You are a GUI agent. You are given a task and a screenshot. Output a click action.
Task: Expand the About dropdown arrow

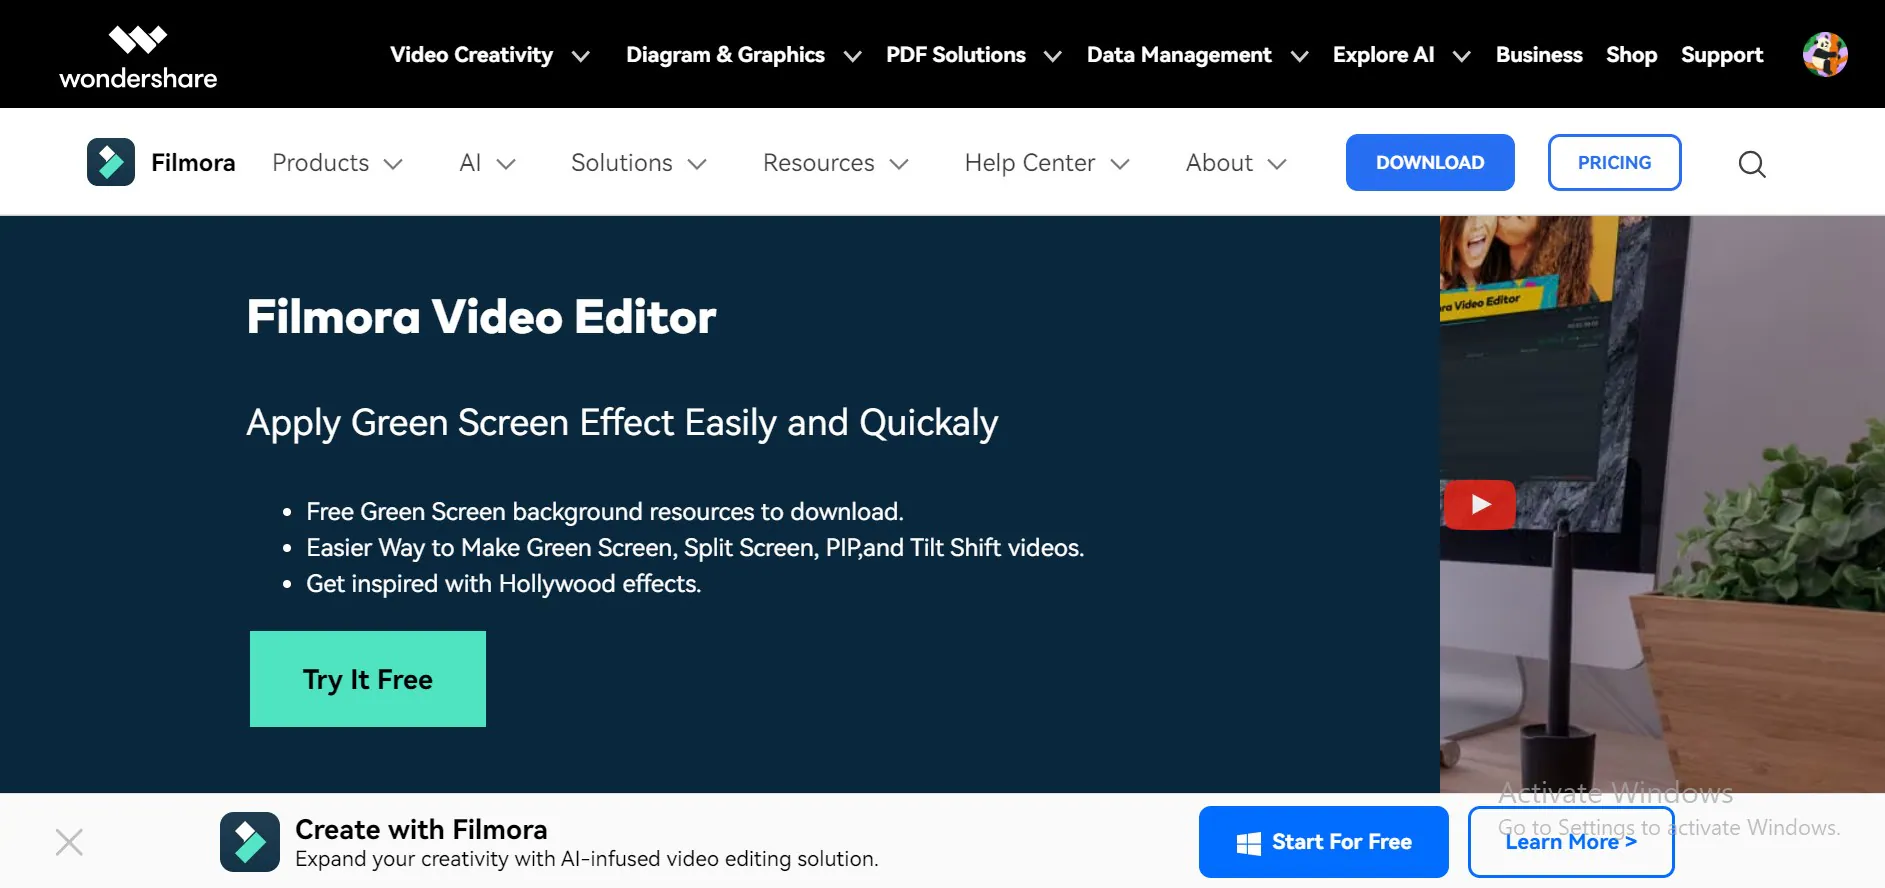point(1277,164)
